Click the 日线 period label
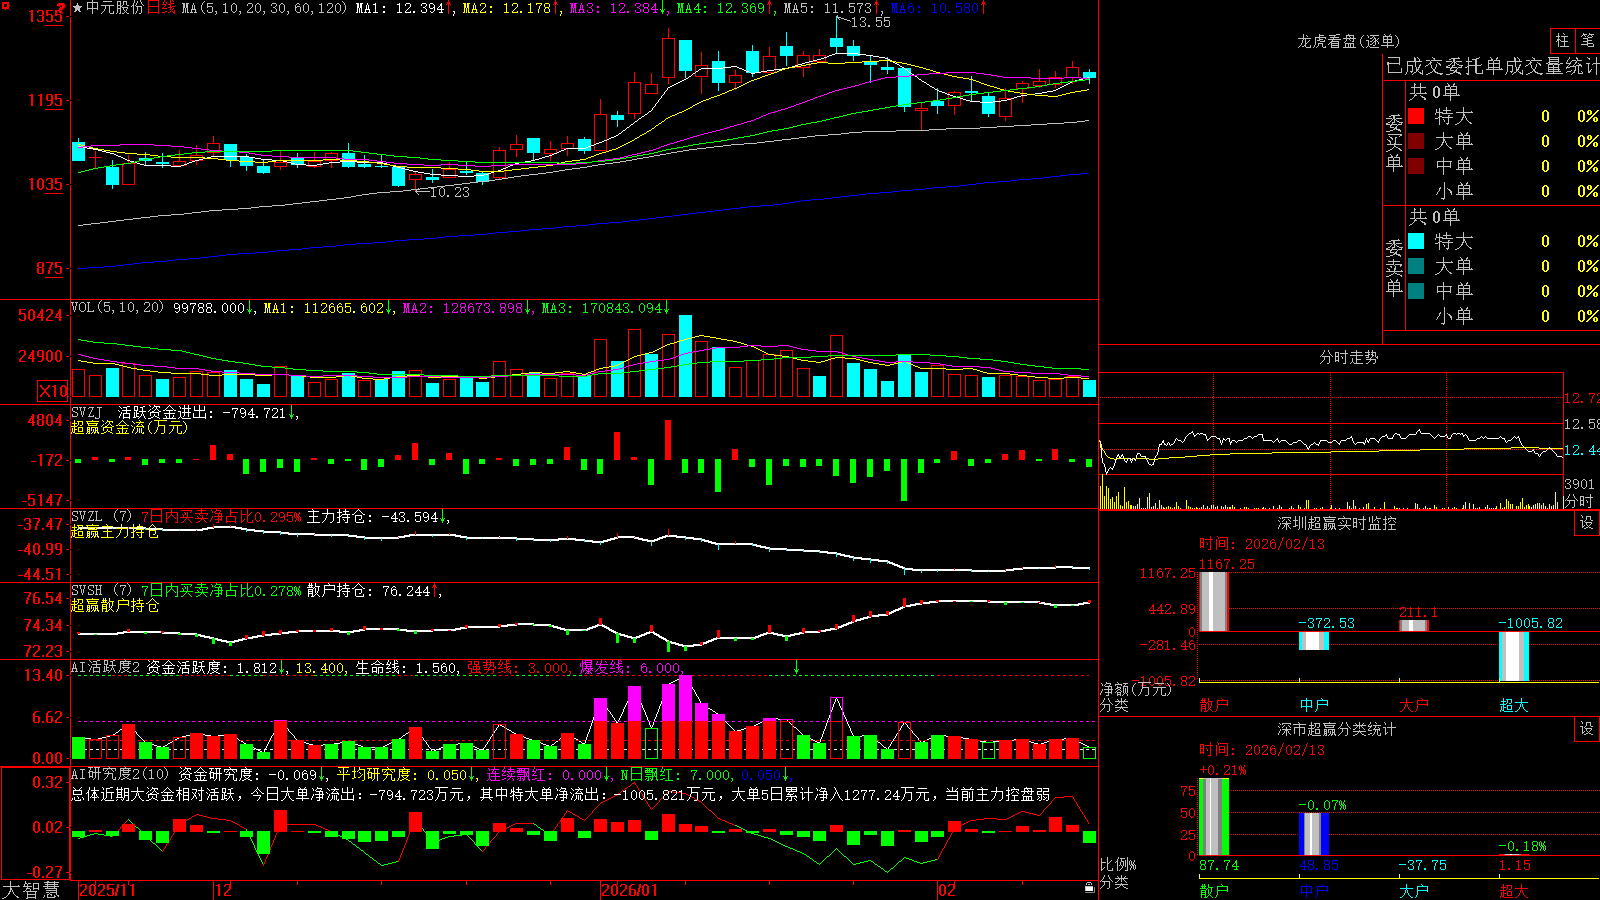 point(161,8)
